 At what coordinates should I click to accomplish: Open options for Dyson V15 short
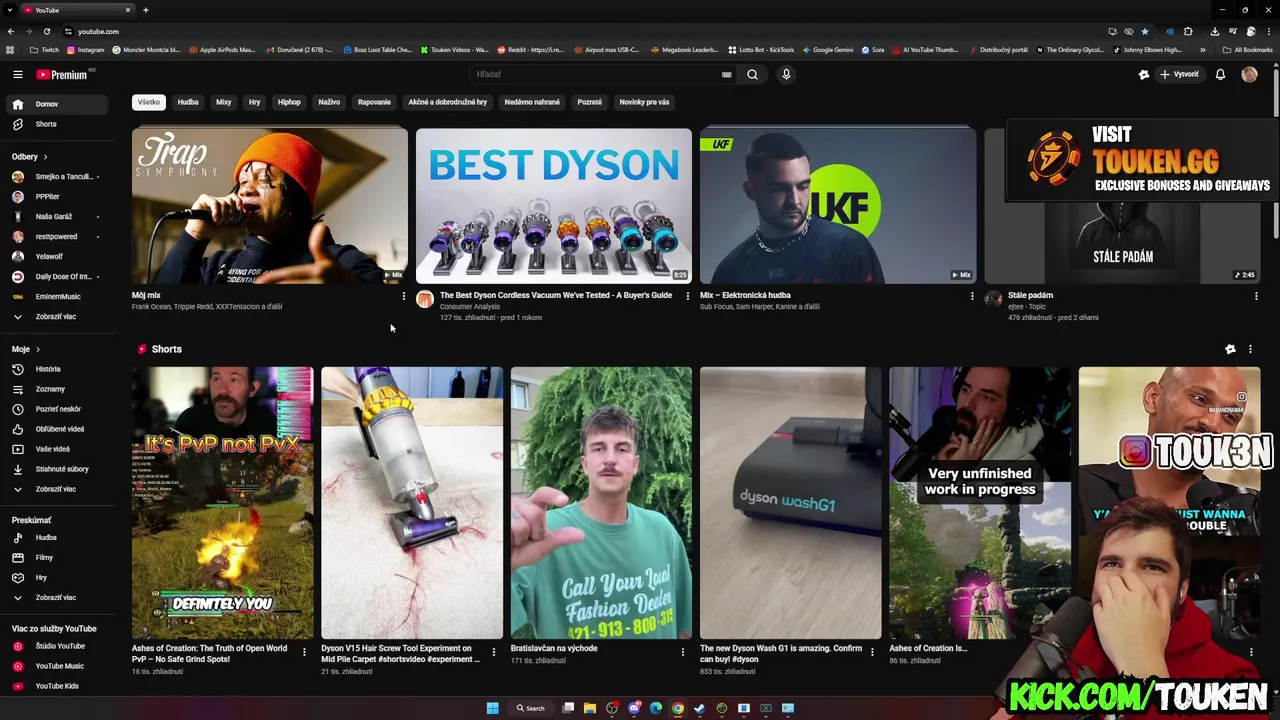click(x=493, y=652)
